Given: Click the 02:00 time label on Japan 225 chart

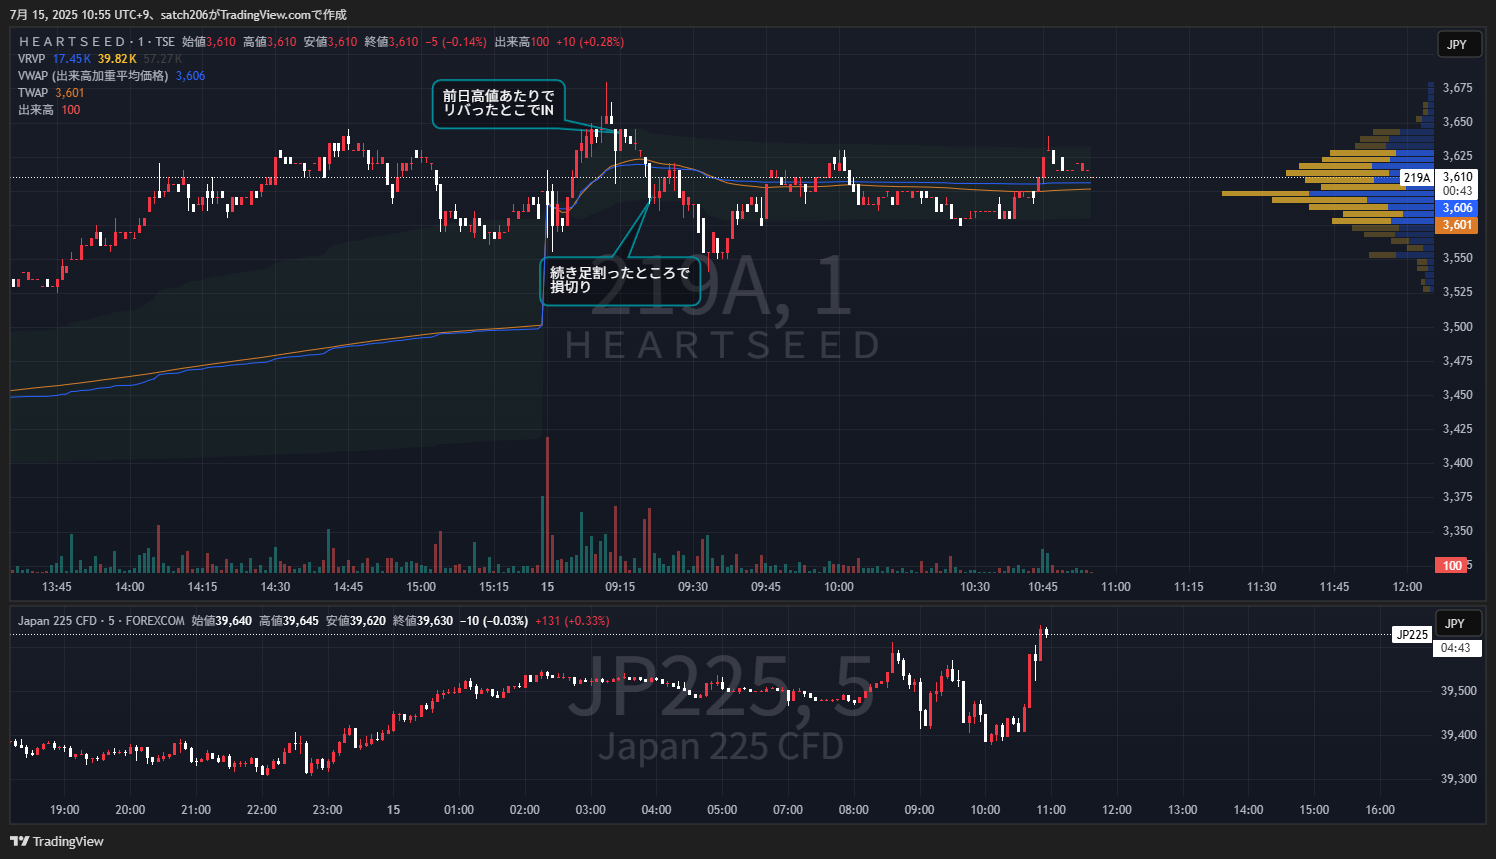Looking at the screenshot, I should (525, 810).
